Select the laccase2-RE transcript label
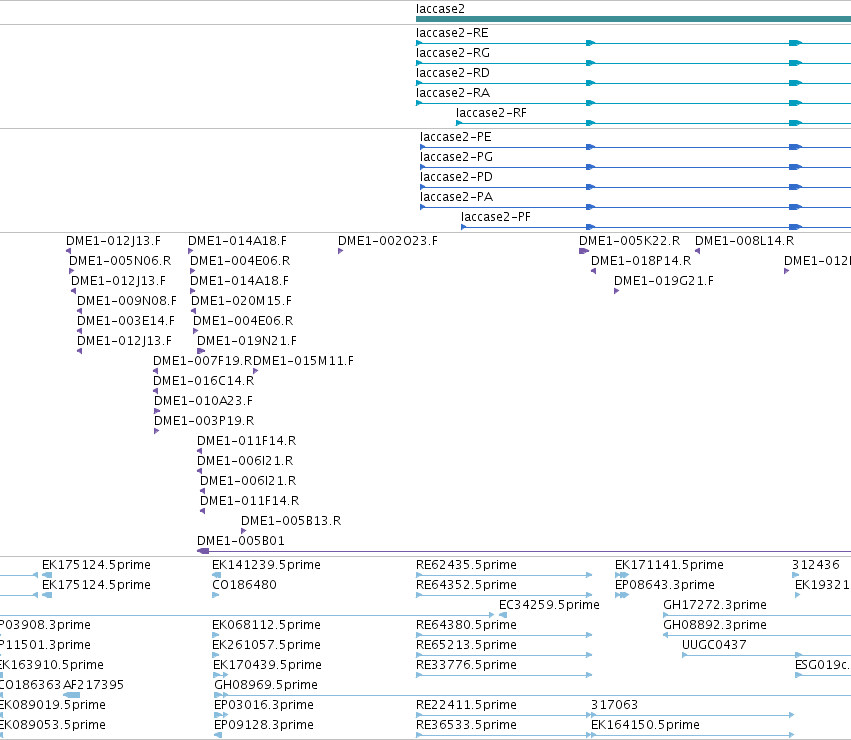The width and height of the screenshot is (851, 740). 452,33
